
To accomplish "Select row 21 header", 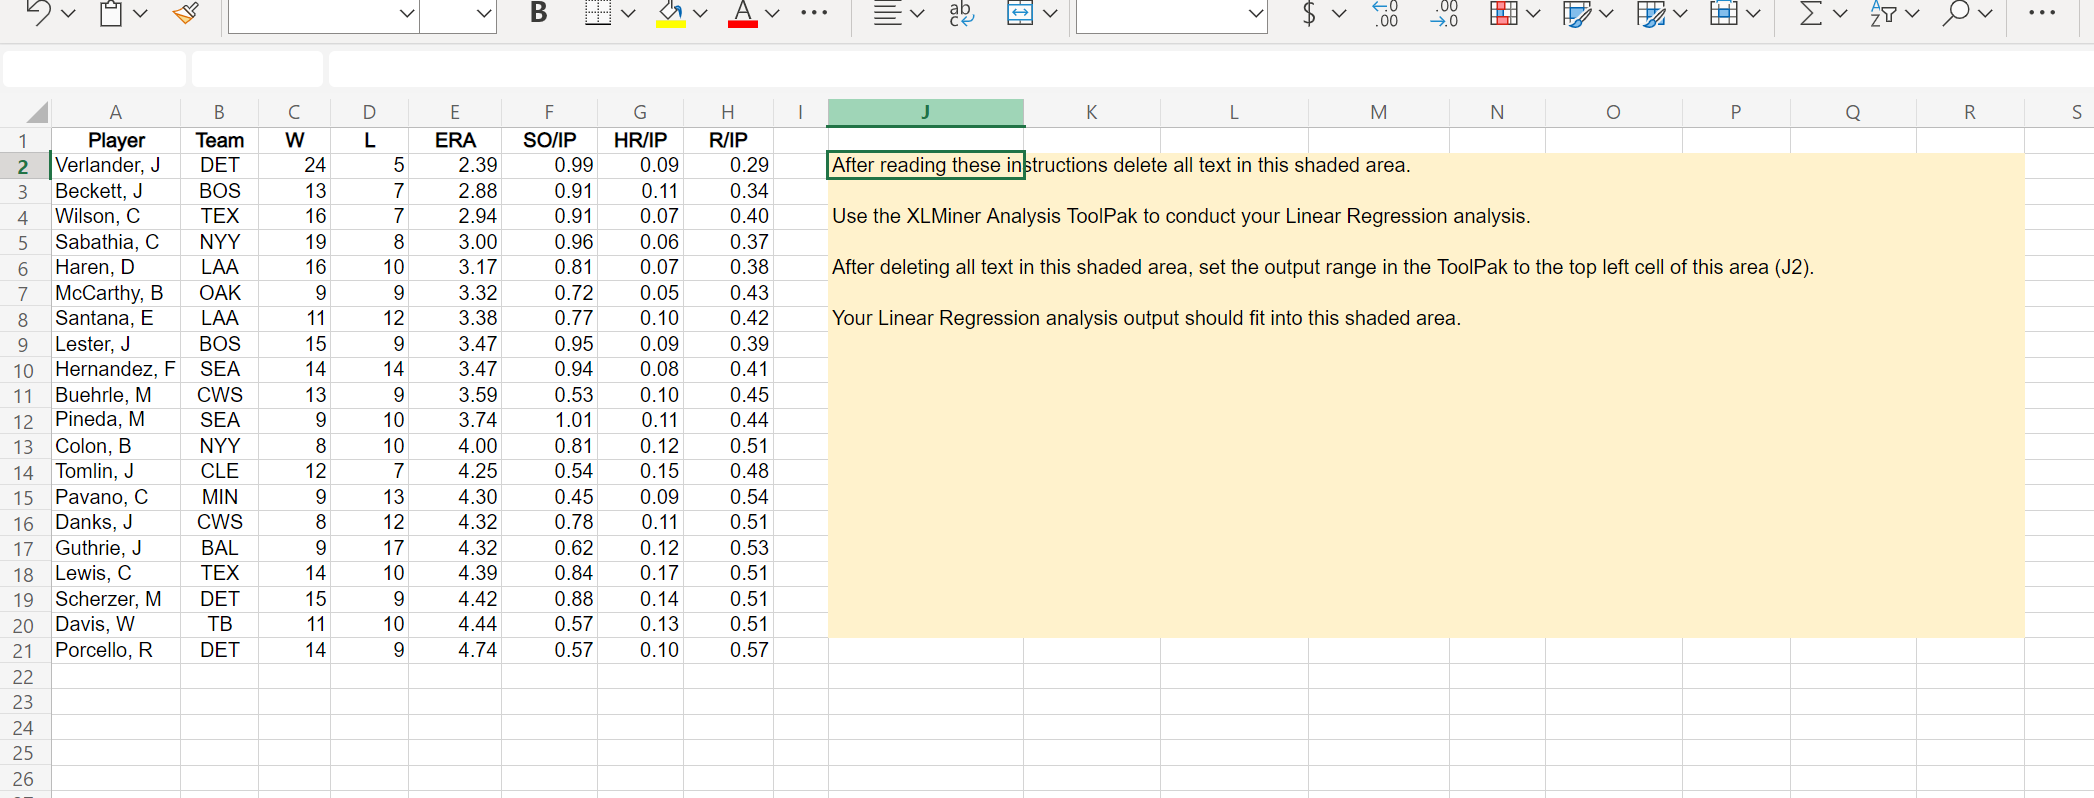I will [x=24, y=651].
